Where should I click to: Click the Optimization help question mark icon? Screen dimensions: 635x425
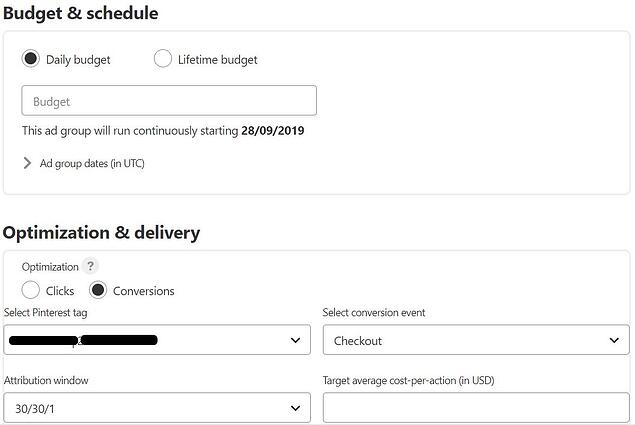tap(90, 267)
